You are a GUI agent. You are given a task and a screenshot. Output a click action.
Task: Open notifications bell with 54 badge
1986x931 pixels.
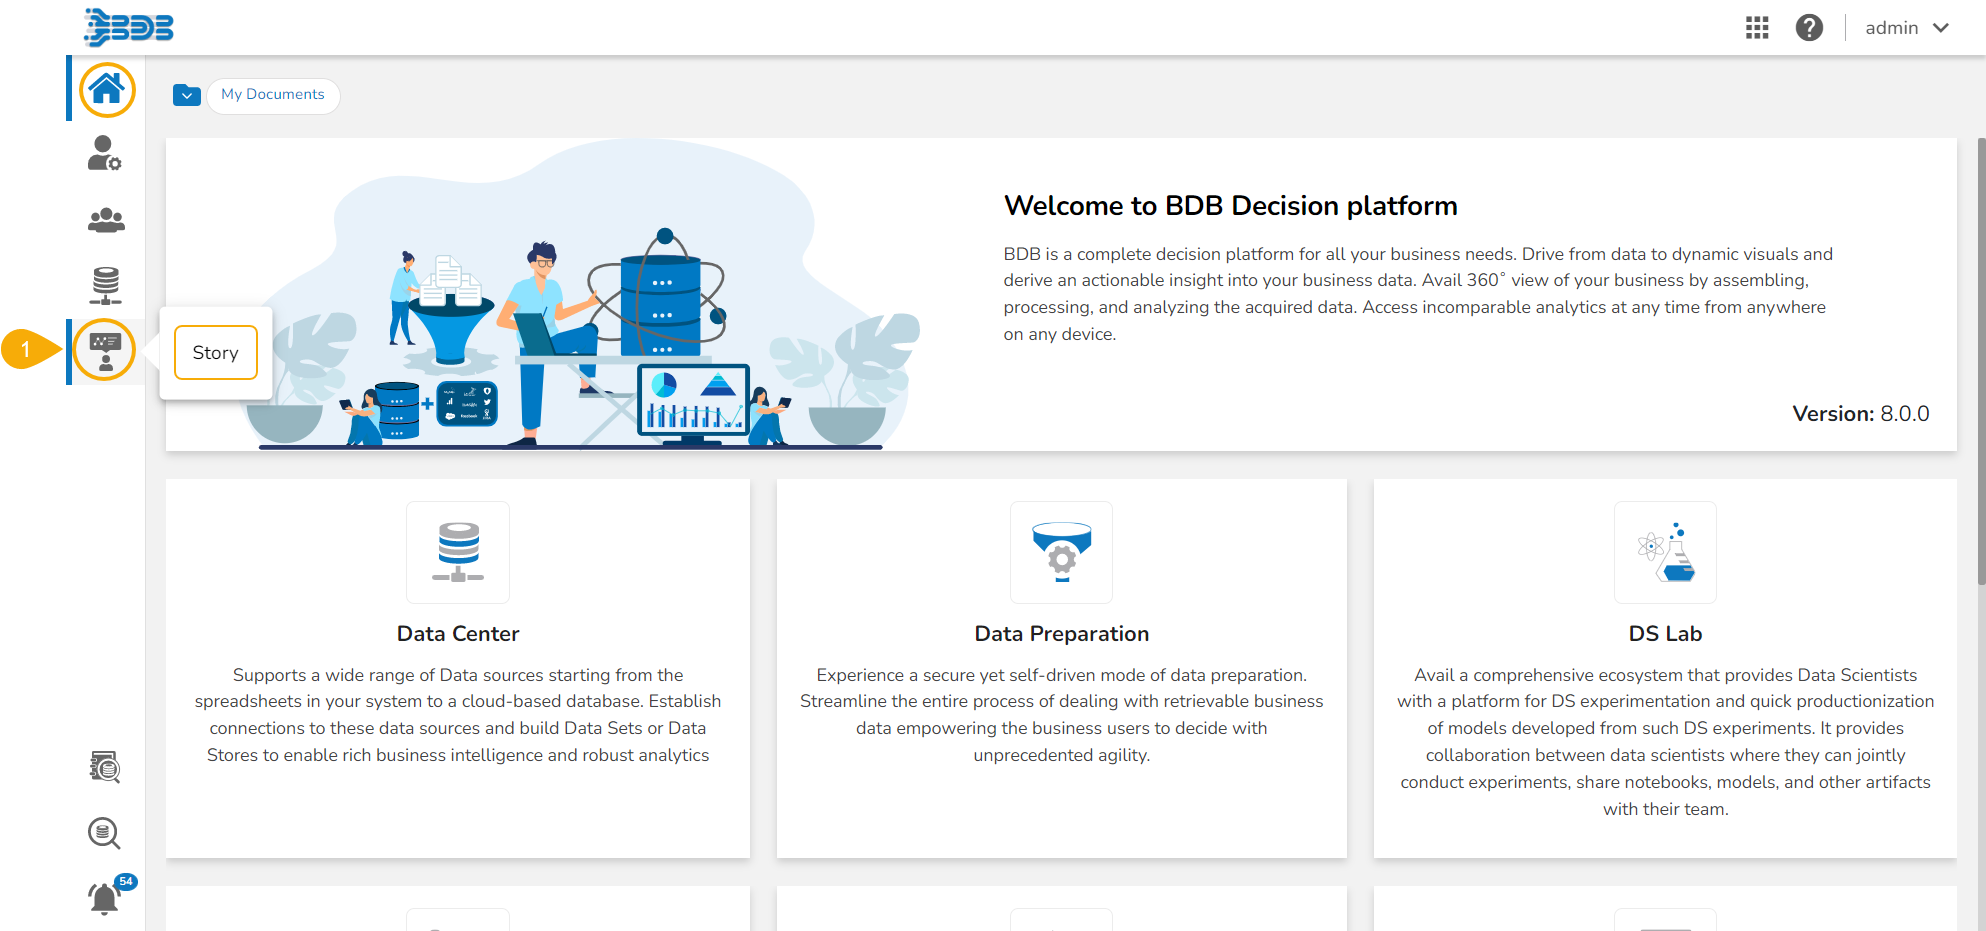[106, 896]
